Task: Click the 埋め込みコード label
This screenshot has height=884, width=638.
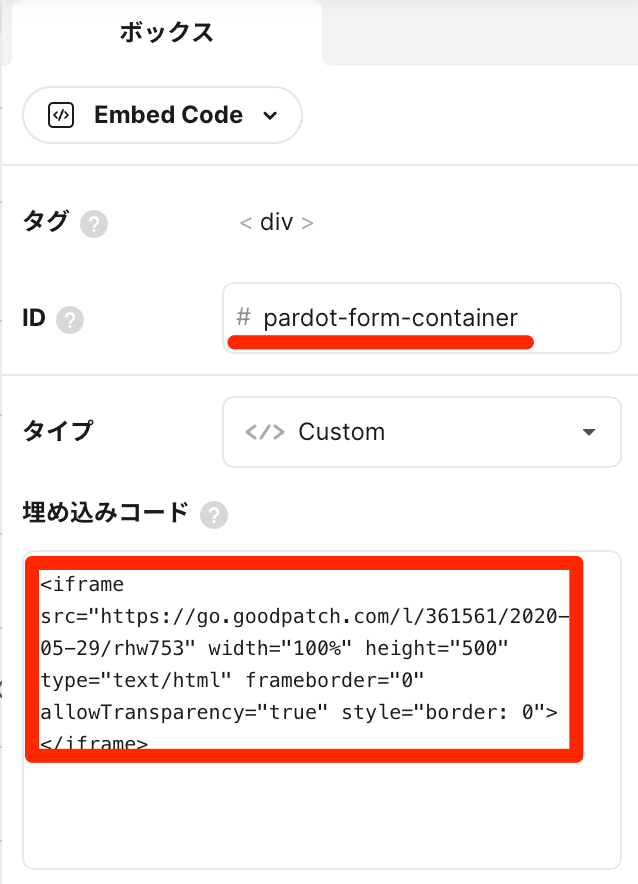Action: coord(105,513)
